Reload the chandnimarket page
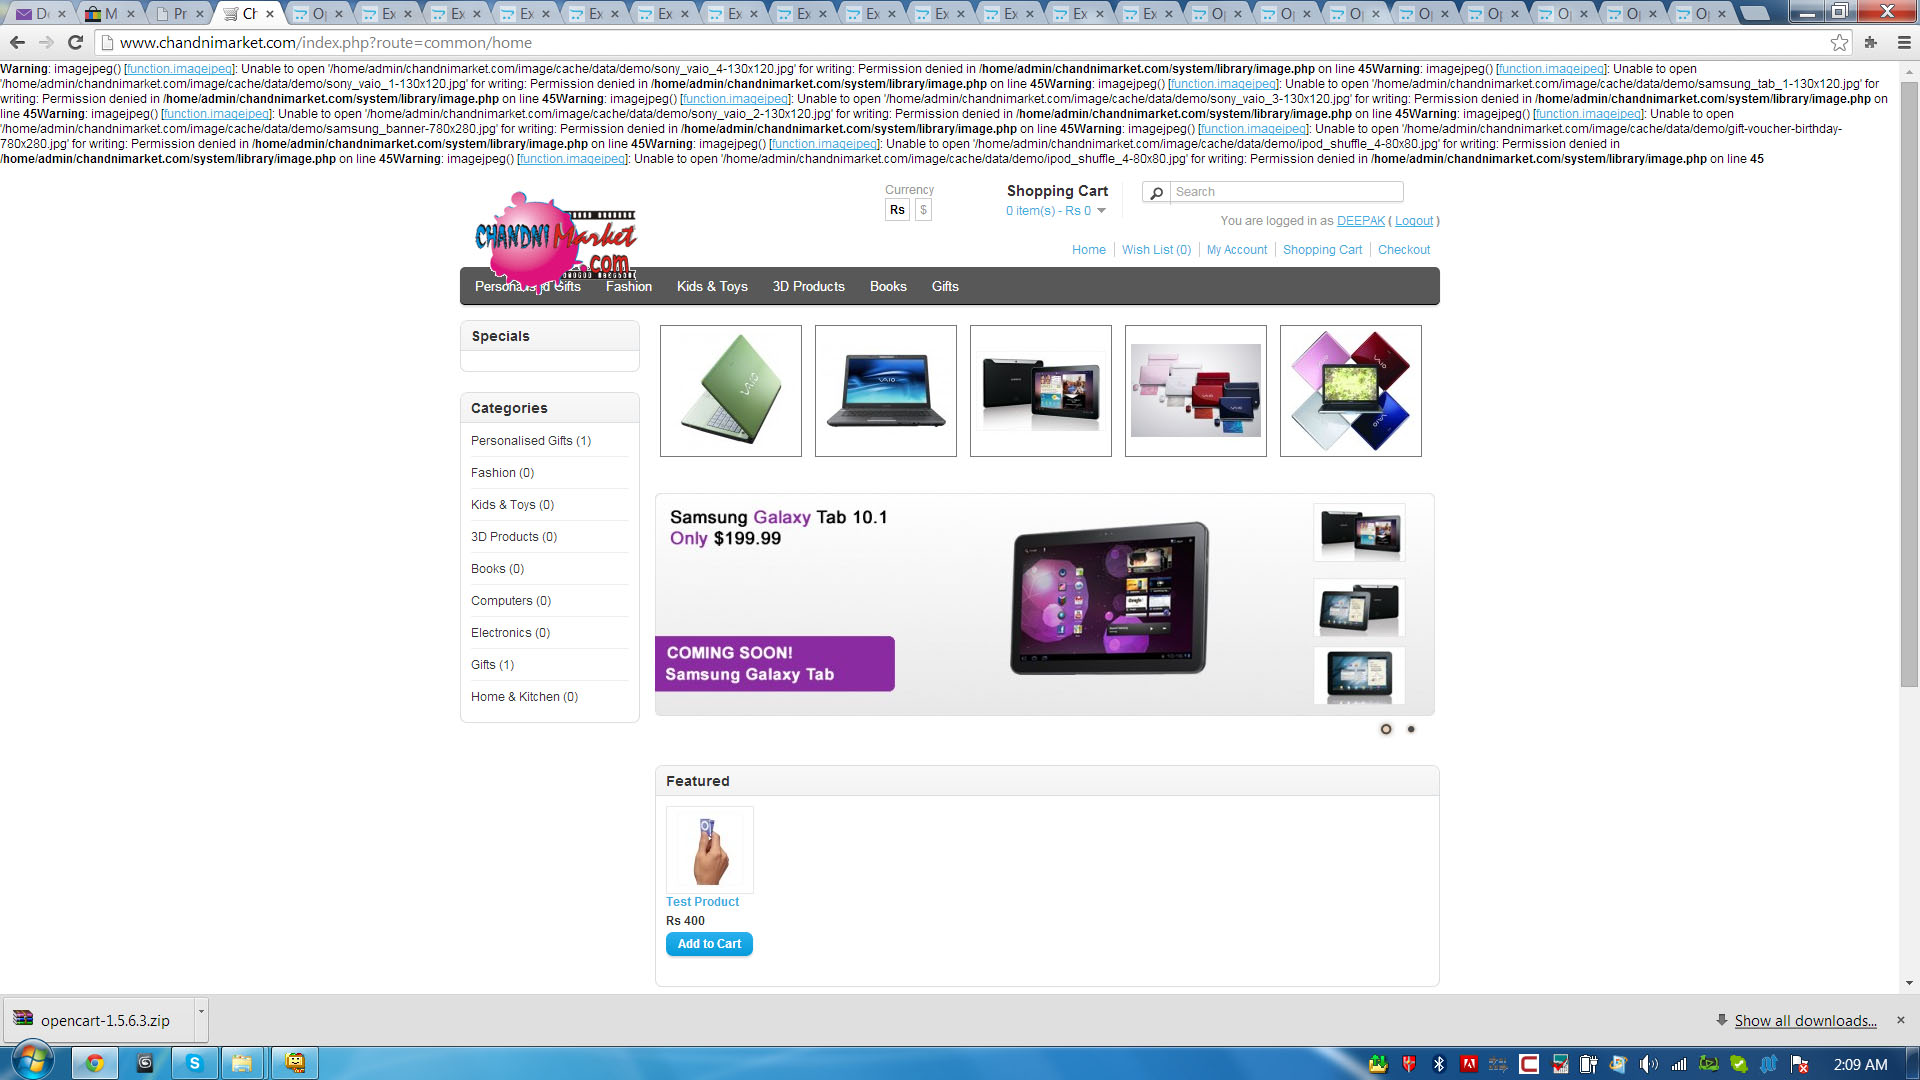 75,43
